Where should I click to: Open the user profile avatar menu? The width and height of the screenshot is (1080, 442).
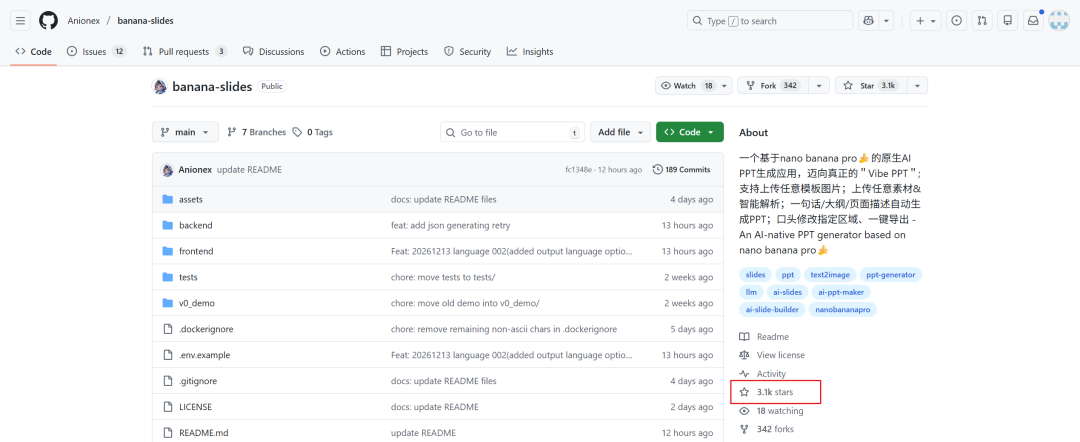click(x=1059, y=21)
